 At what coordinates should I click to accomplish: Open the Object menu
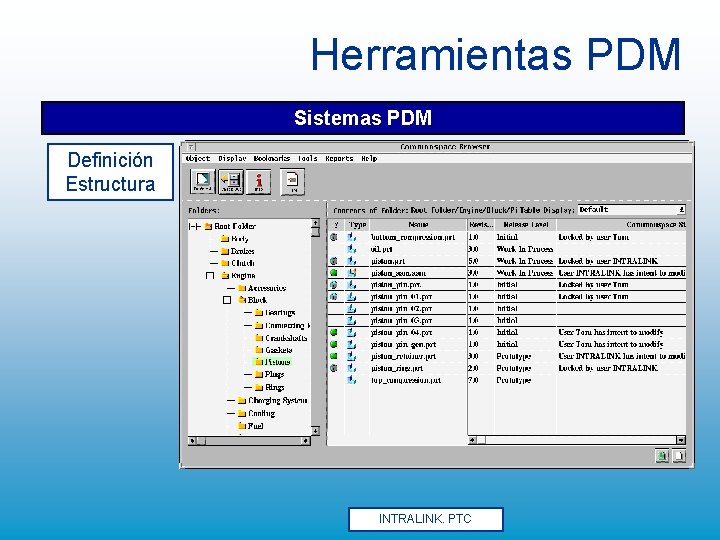198,158
